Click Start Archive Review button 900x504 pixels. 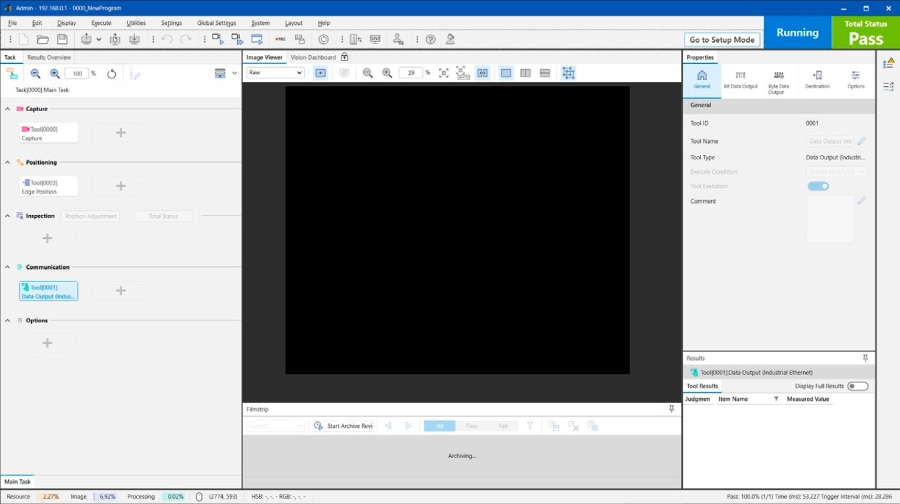(x=343, y=426)
